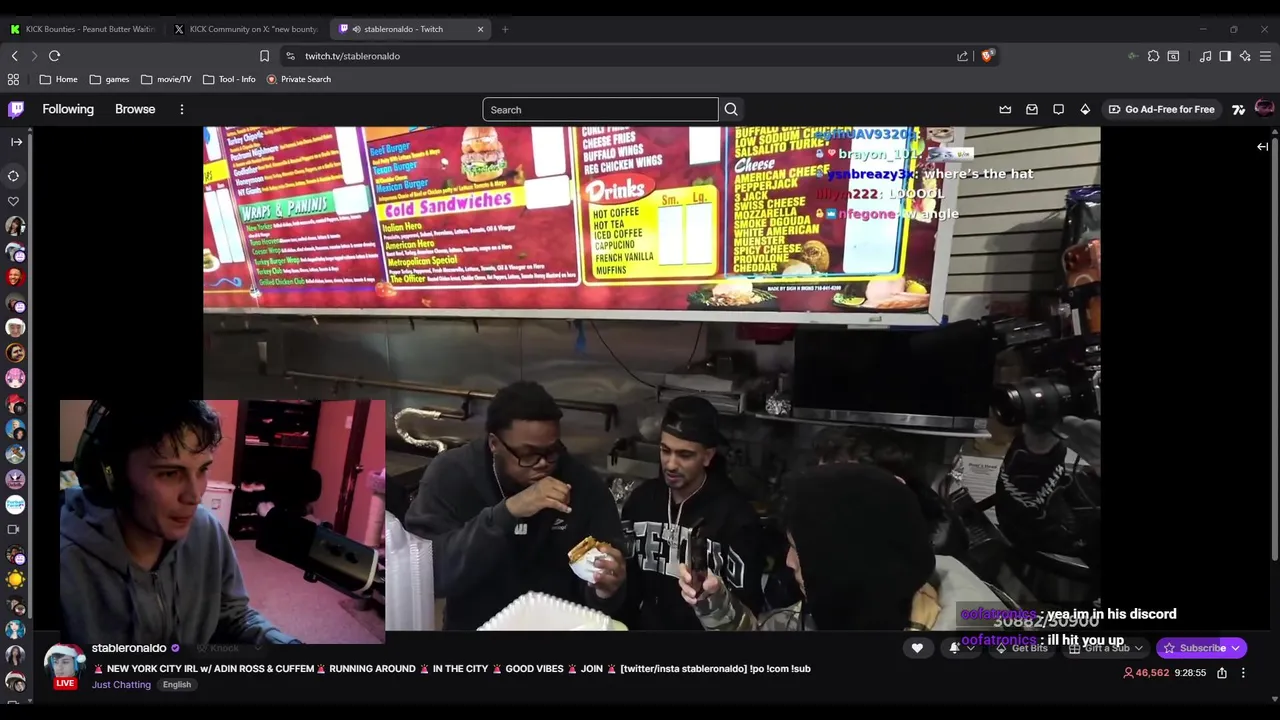
Task: Open the notification bell dropdown
Action: 961,648
